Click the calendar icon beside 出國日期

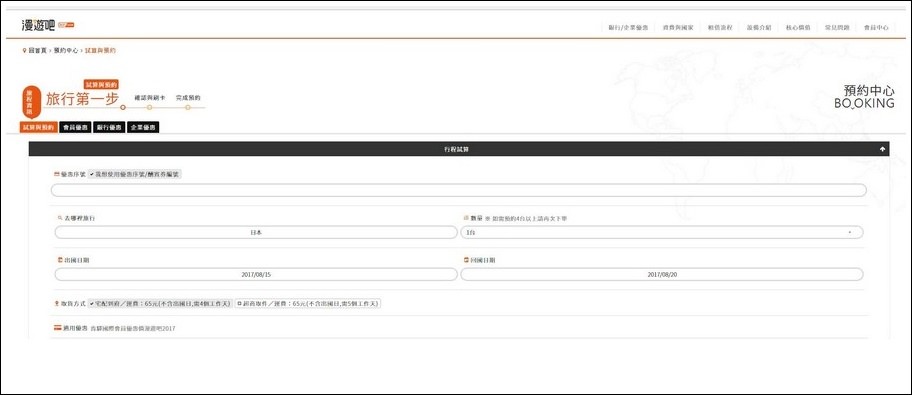point(59,260)
